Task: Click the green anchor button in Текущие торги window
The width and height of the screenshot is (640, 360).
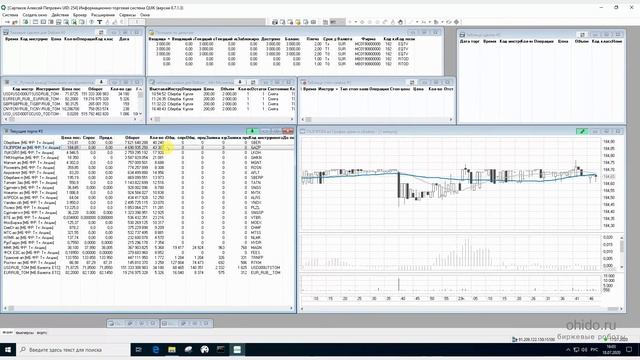Action: [252, 131]
